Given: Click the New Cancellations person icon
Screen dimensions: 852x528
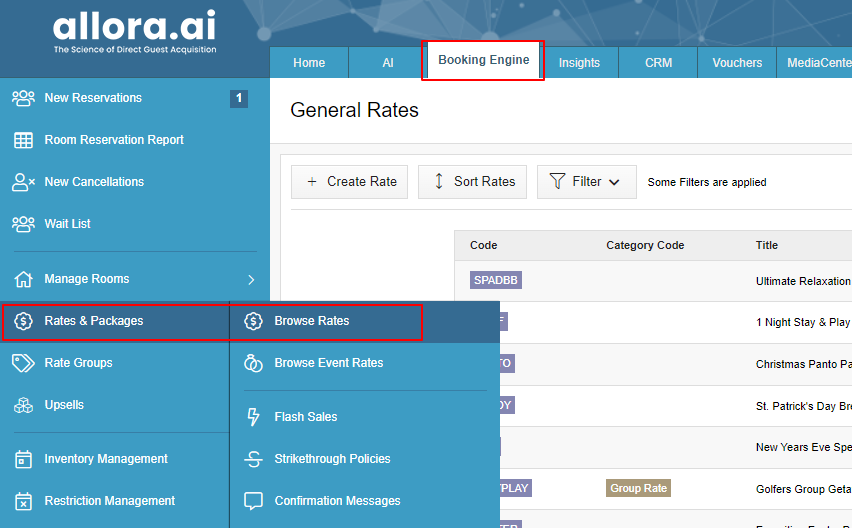Looking at the screenshot, I should click(x=23, y=182).
